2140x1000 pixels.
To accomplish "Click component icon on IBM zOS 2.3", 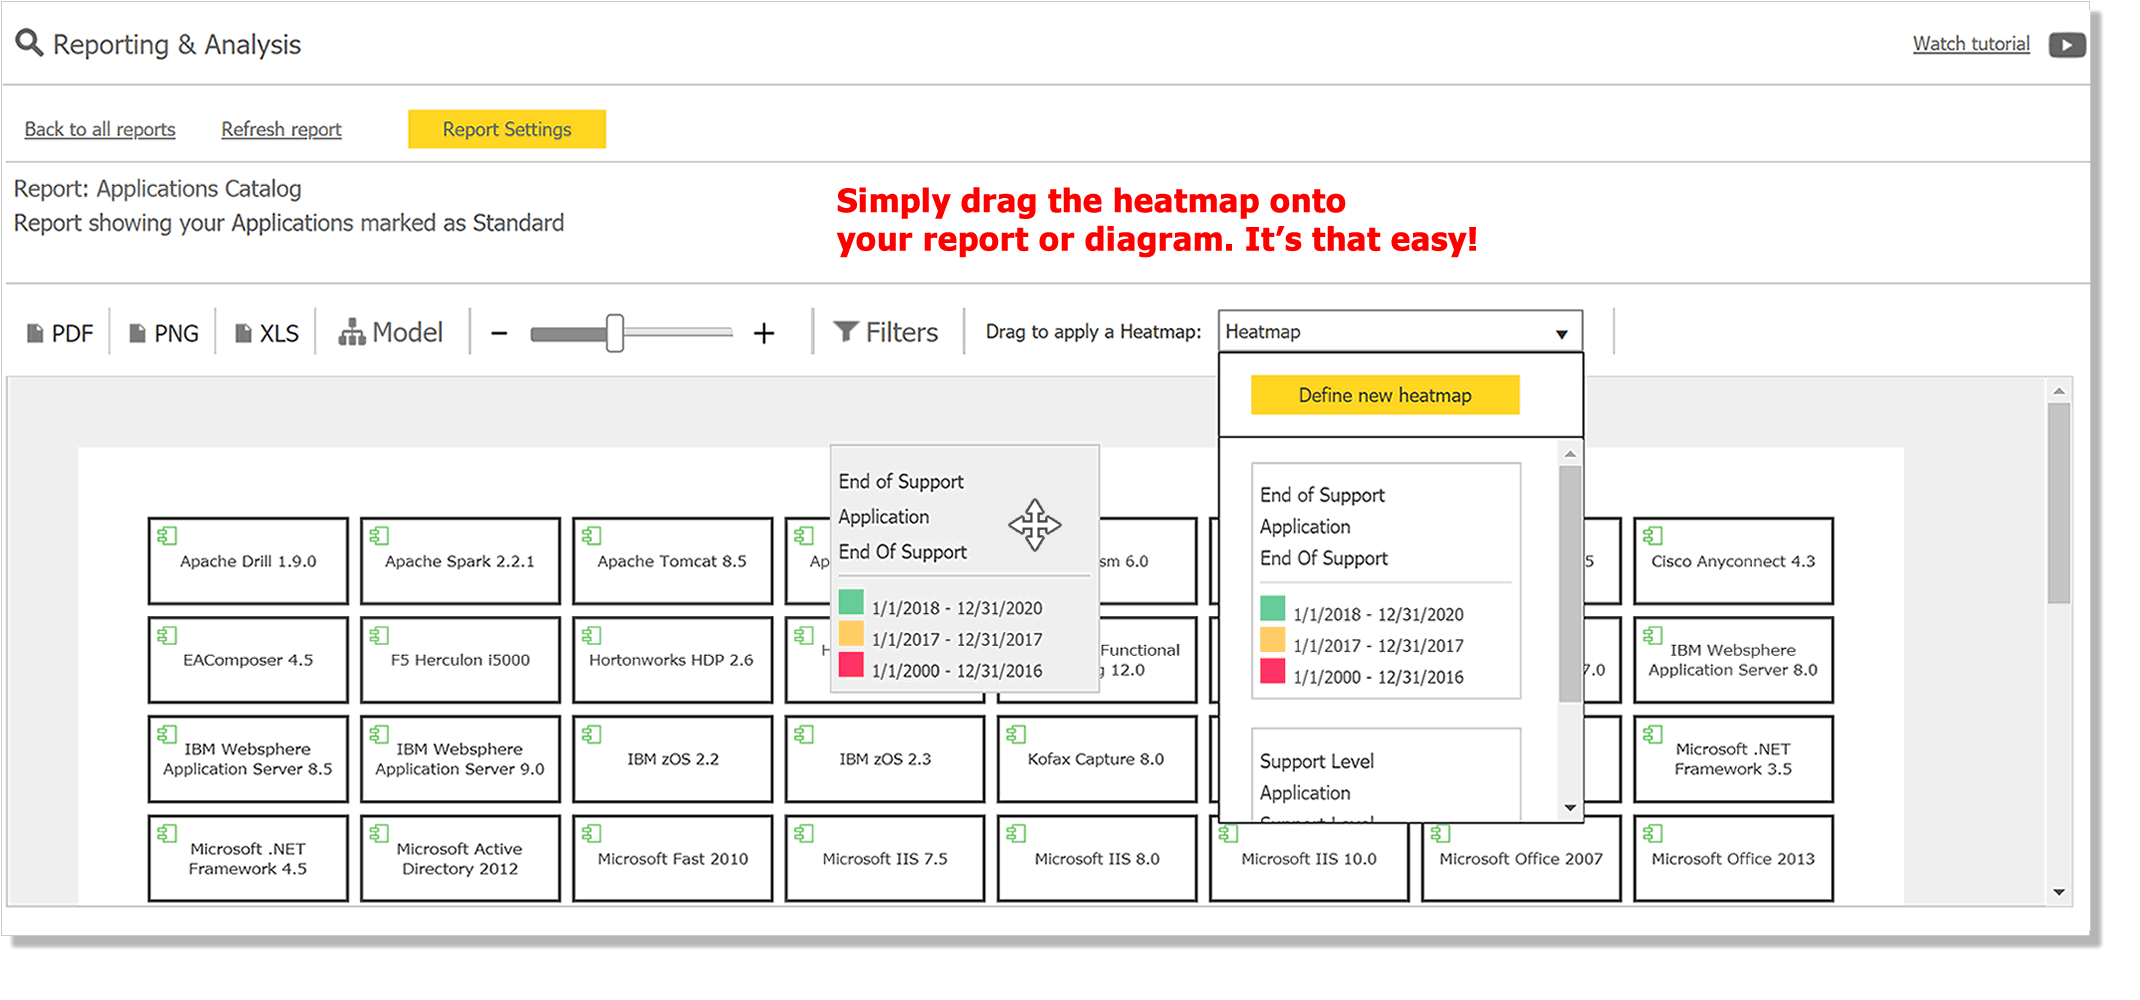I will [x=804, y=734].
